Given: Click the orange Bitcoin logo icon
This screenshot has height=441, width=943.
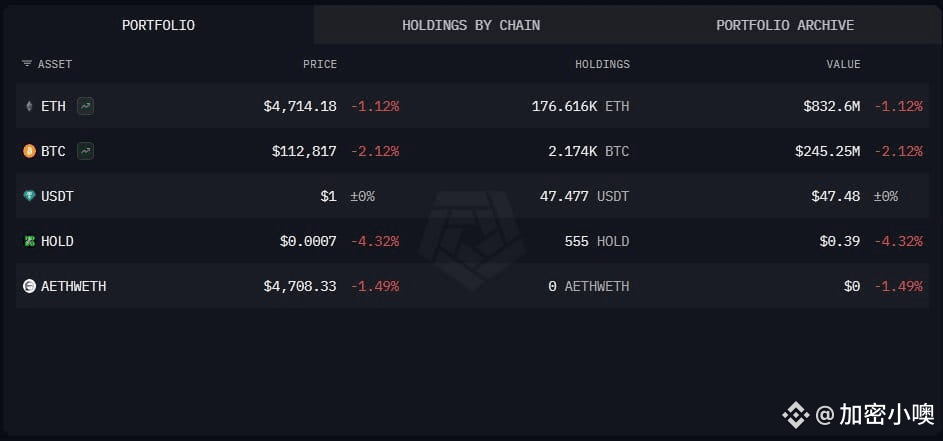Looking at the screenshot, I should [x=29, y=151].
